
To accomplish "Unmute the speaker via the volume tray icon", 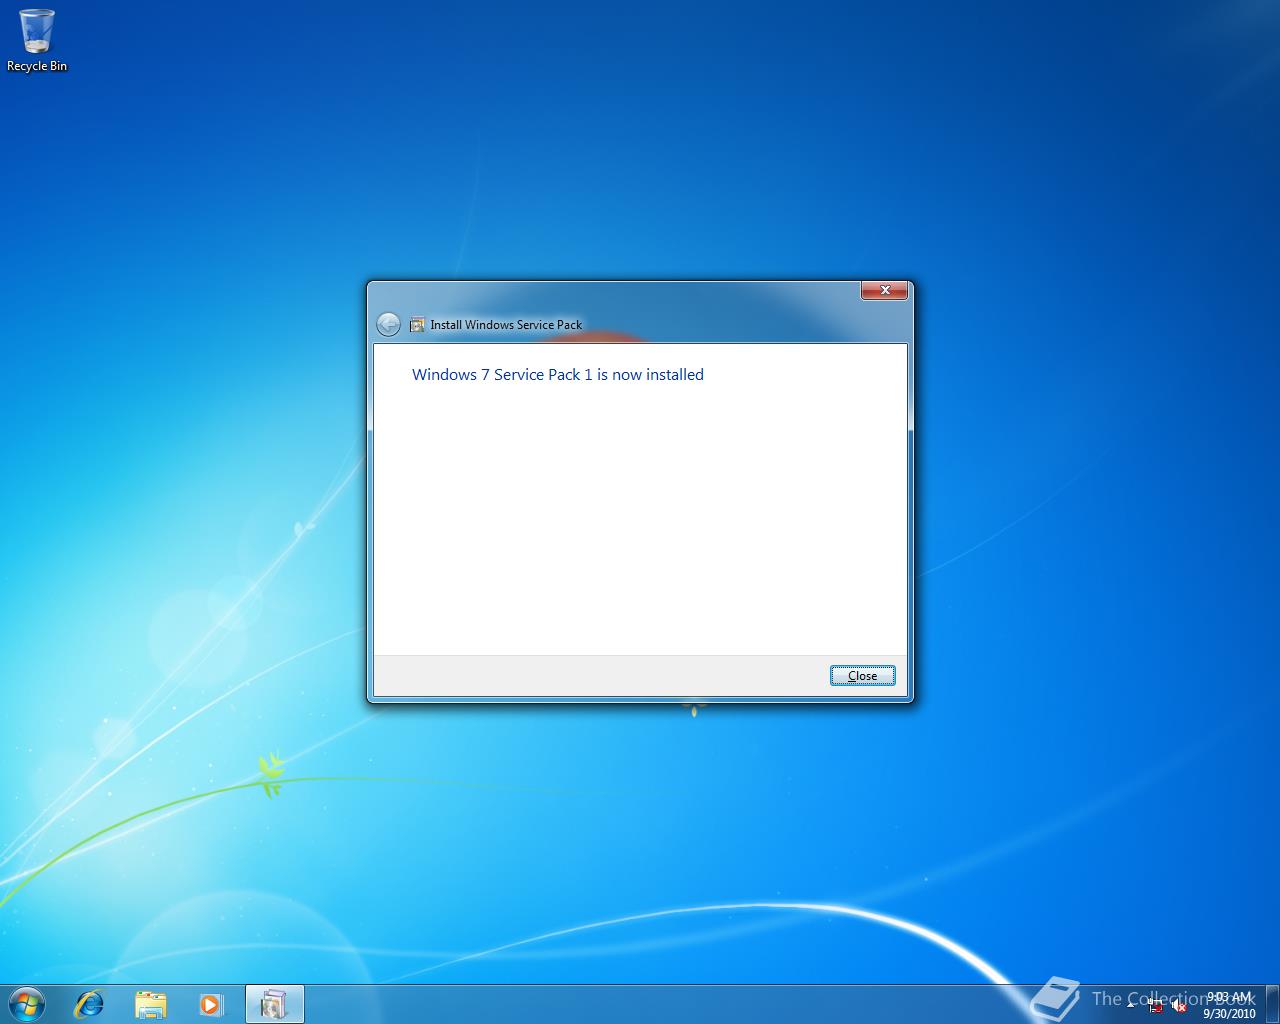I will (1180, 1006).
